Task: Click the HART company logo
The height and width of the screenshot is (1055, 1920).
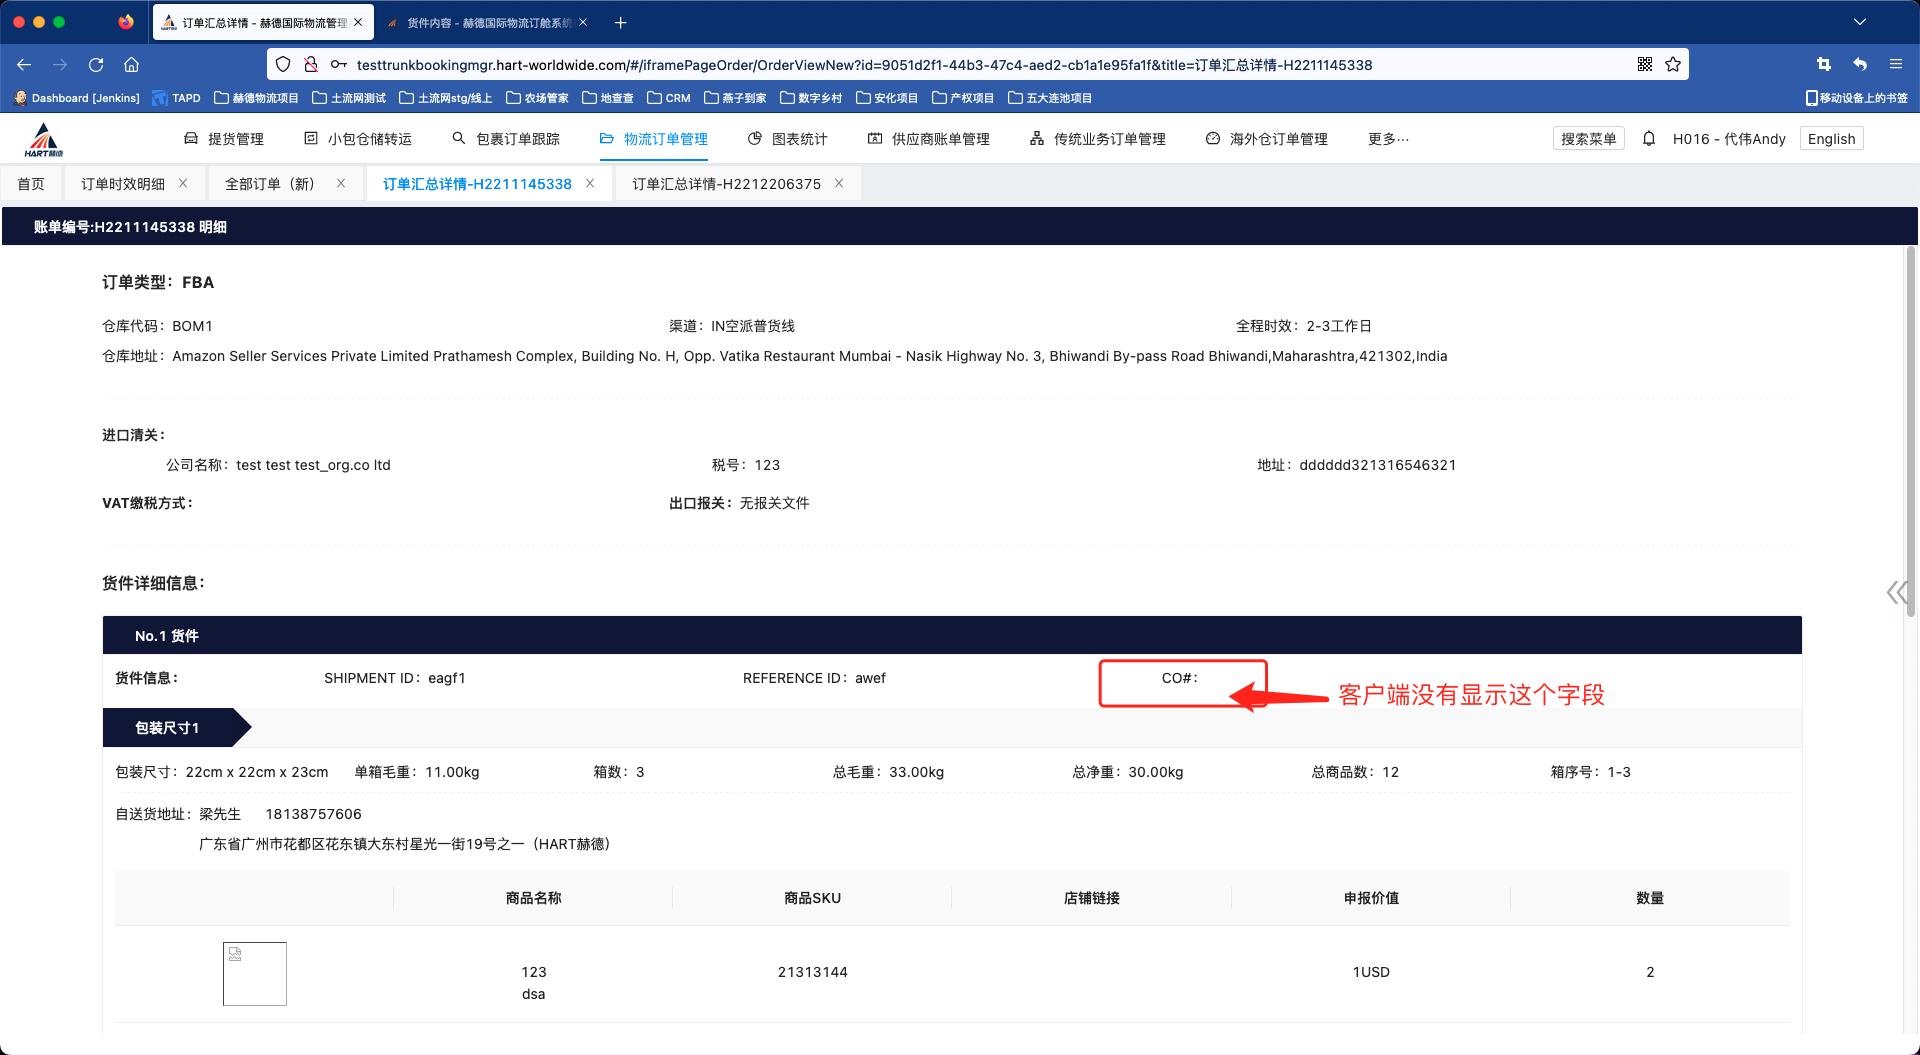Action: pos(44,140)
